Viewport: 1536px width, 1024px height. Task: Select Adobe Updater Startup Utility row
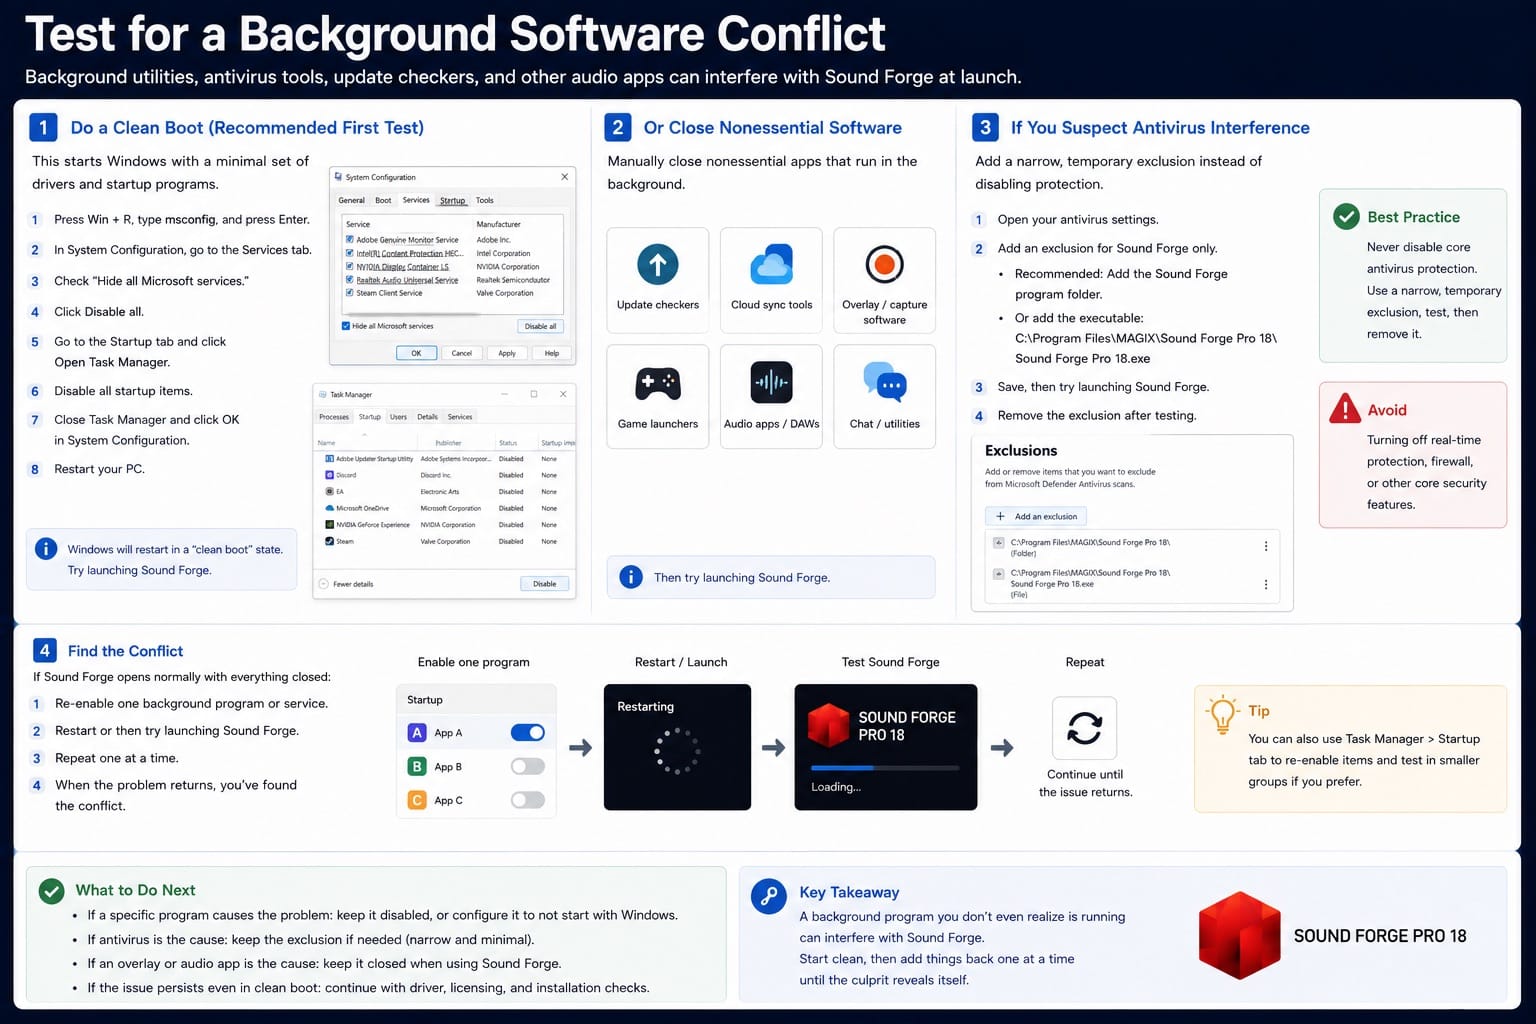[445, 459]
